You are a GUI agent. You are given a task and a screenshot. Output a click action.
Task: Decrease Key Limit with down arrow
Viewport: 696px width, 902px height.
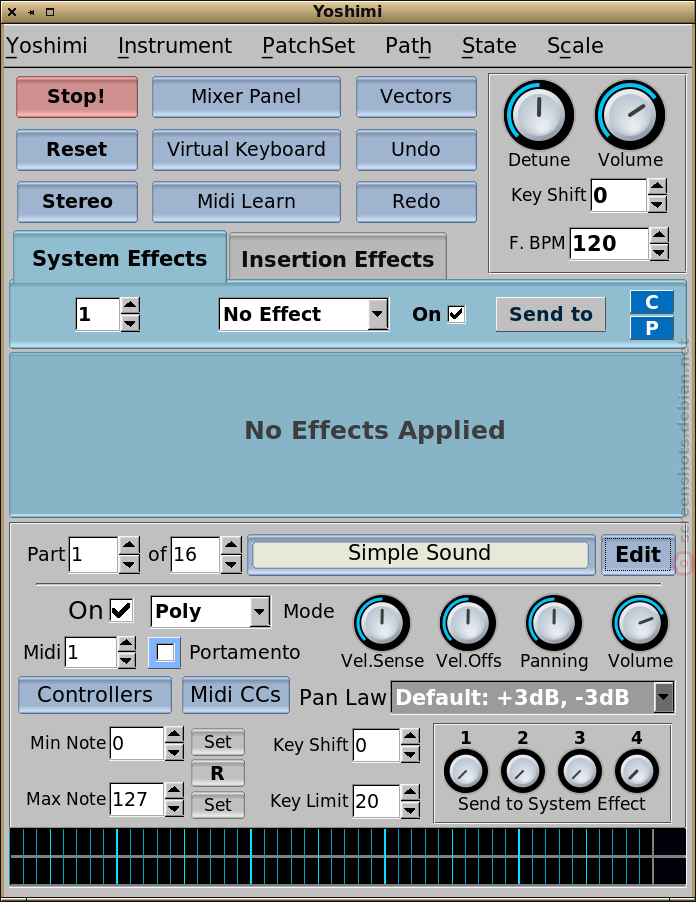click(x=410, y=810)
